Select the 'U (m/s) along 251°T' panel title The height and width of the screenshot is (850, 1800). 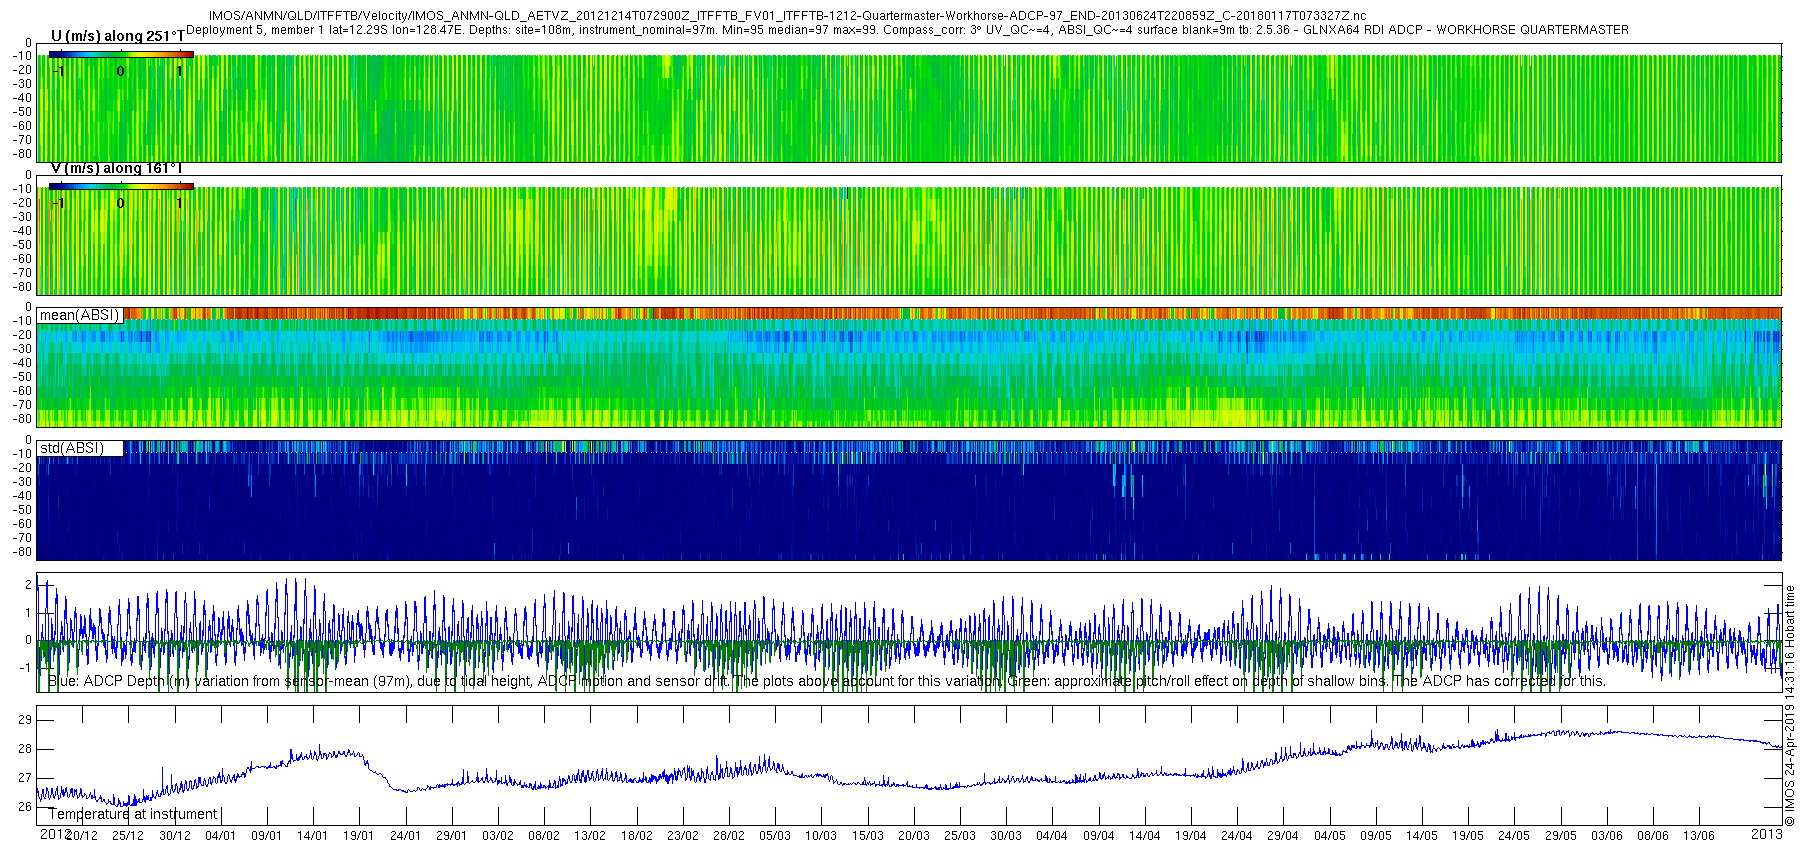(x=117, y=36)
